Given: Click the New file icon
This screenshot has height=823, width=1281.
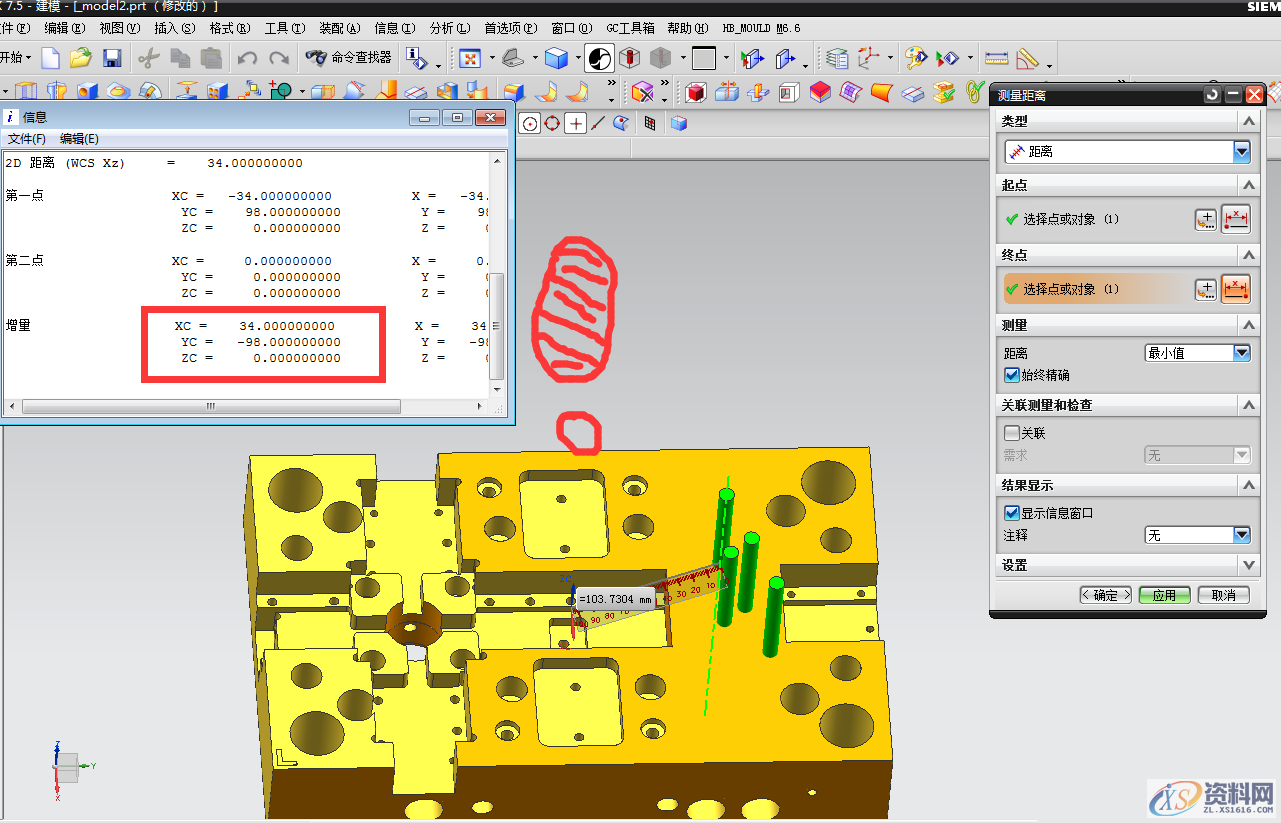Looking at the screenshot, I should click(x=50, y=58).
